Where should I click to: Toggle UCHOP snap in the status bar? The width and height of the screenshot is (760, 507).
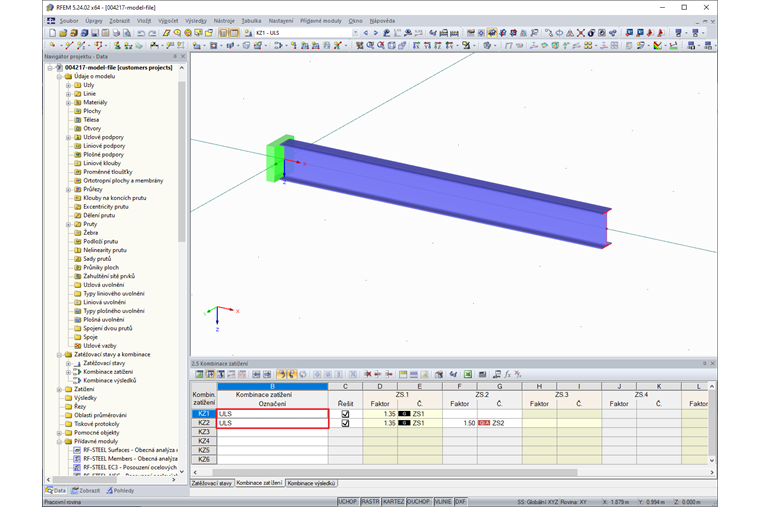point(348,502)
